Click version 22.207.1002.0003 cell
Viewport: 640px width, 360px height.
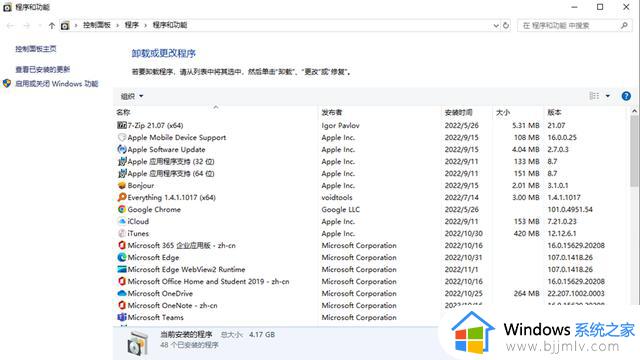point(576,293)
